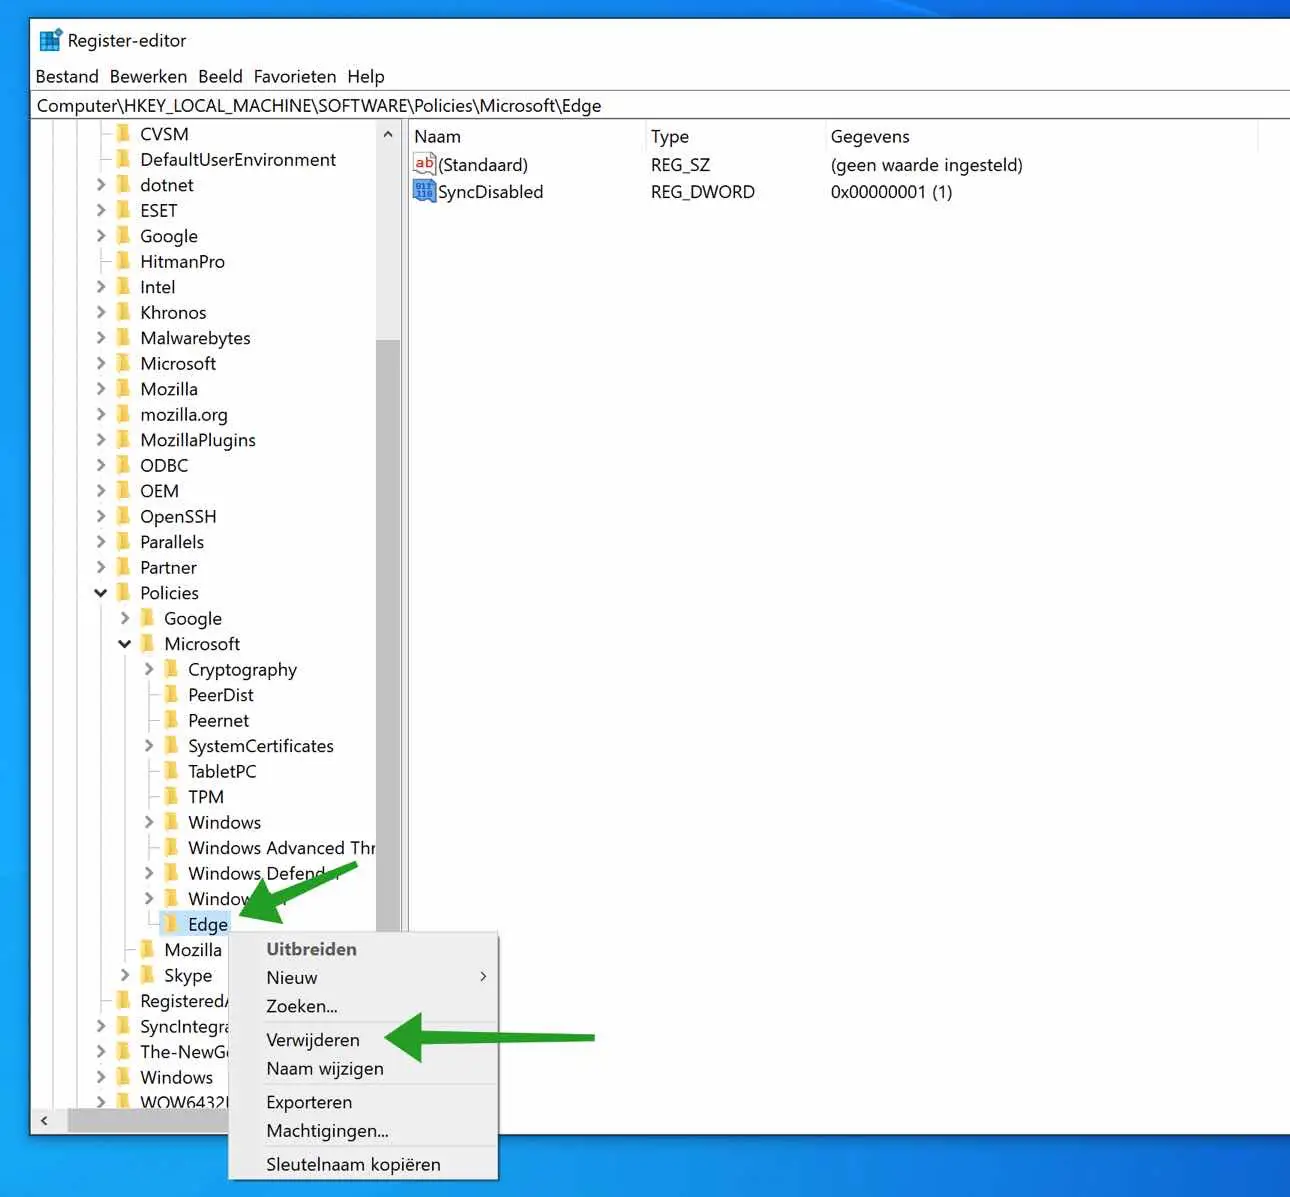Click the PeerDist folder icon

[172, 695]
